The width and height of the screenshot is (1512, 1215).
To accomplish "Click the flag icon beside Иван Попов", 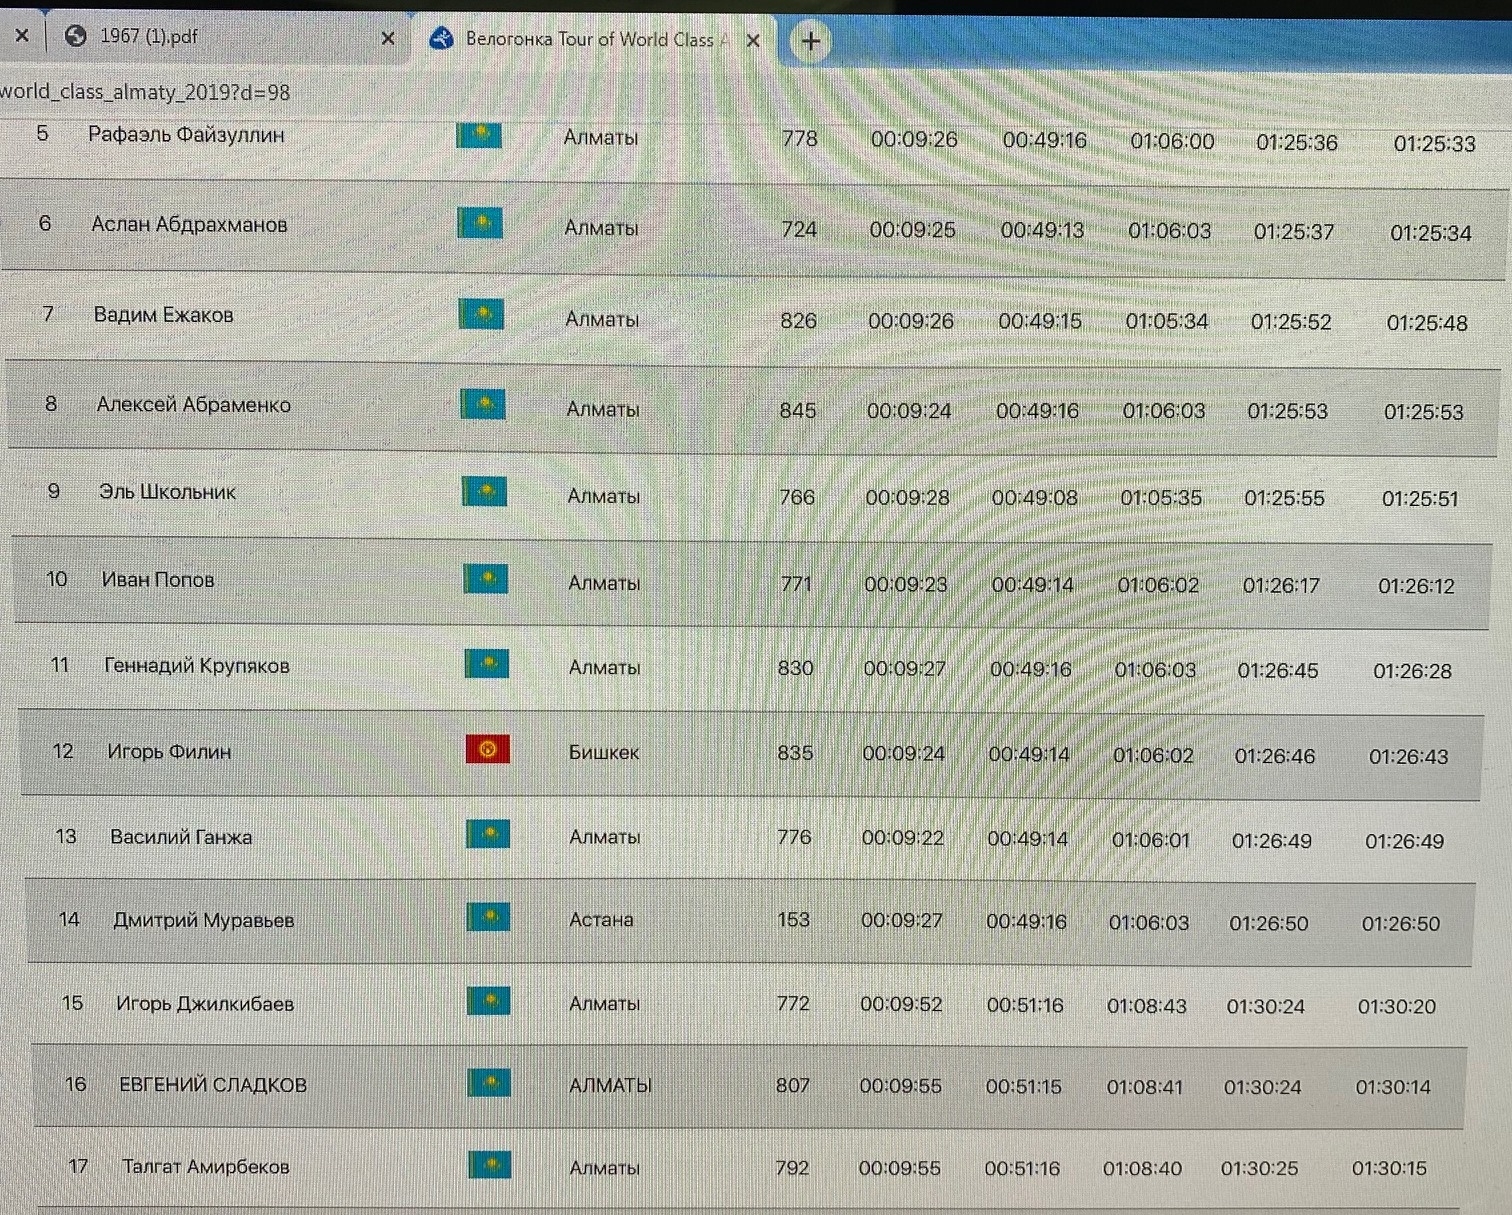I will tap(485, 579).
